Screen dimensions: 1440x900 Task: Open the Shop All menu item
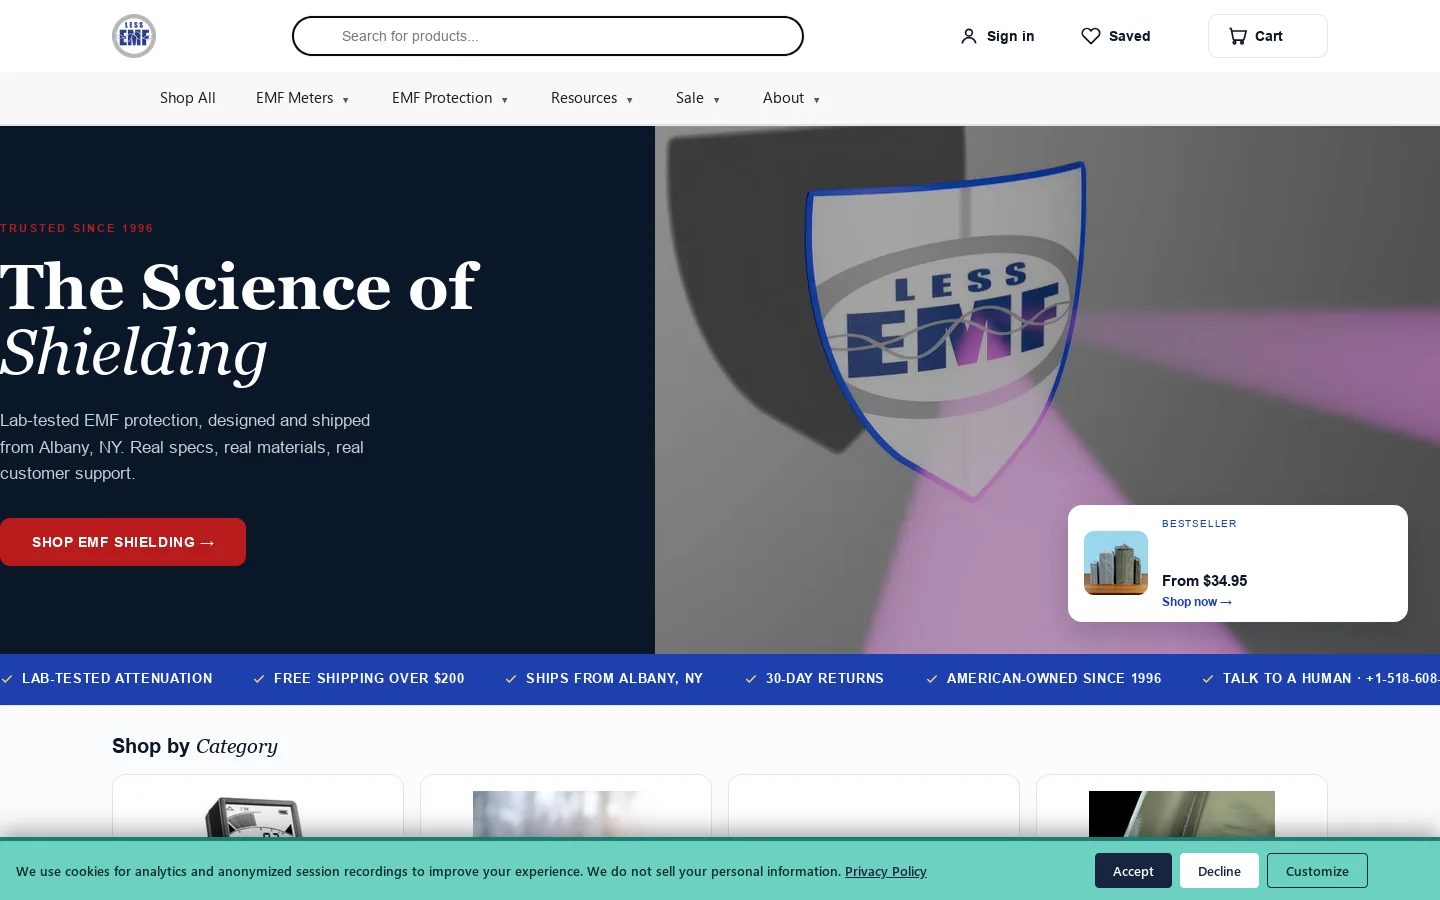tap(188, 98)
